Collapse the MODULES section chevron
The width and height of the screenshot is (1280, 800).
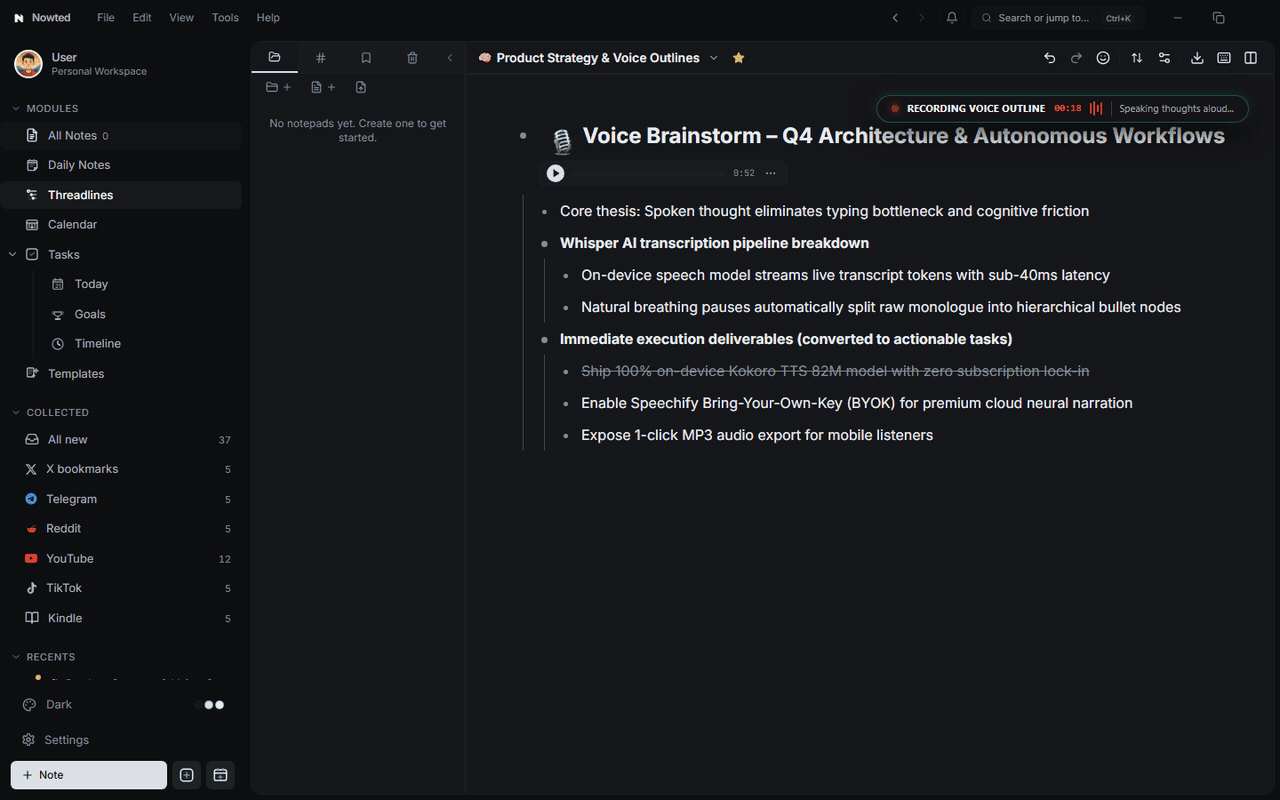pyautogui.click(x=15, y=108)
